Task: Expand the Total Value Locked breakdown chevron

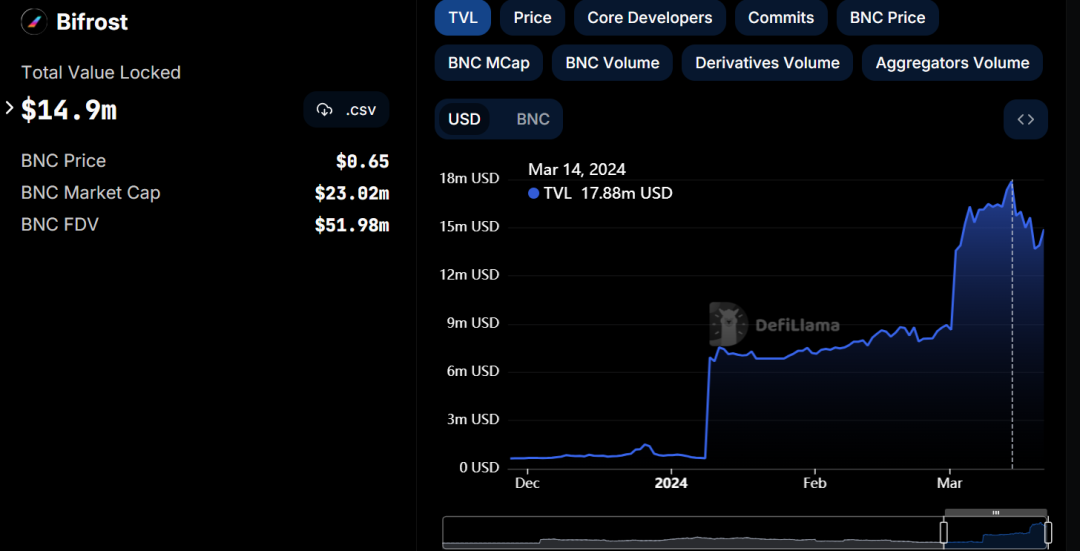Action: [x=9, y=108]
